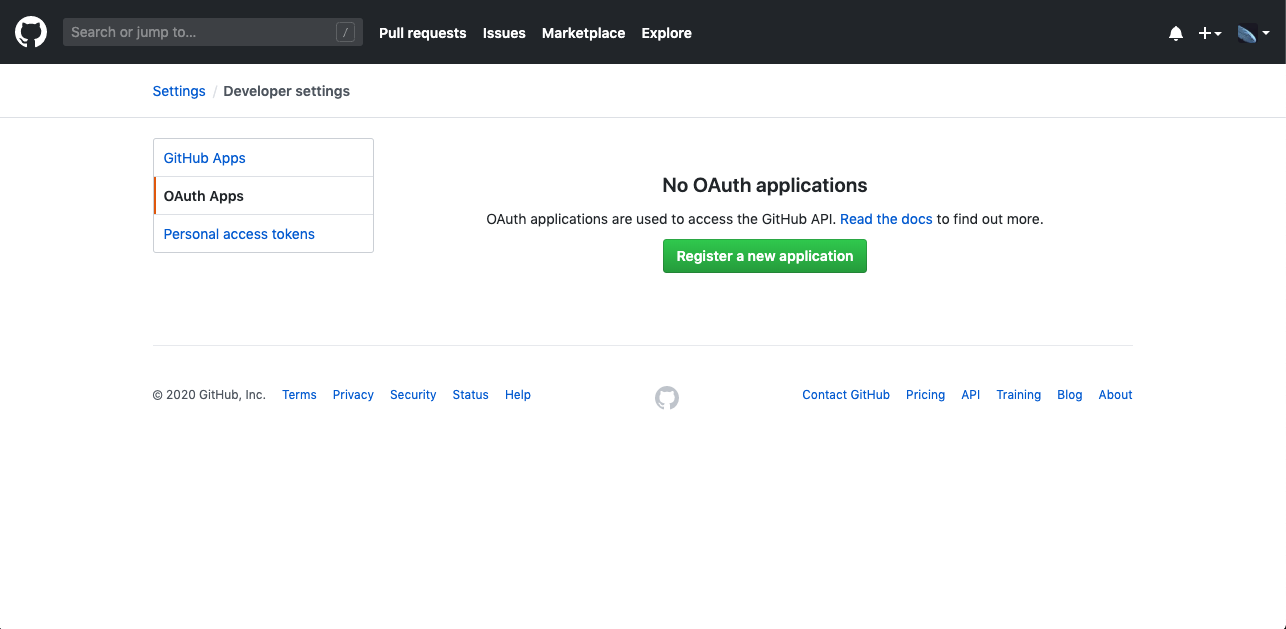Open the Privacy footer link
Screen dimensions: 1286x629
pyautogui.click(x=353, y=395)
